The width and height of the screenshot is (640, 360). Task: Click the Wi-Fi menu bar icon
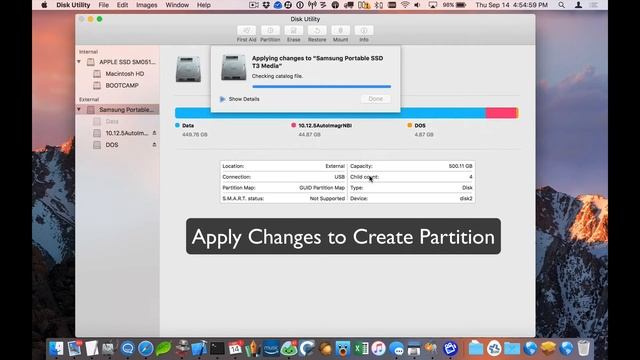click(405, 5)
